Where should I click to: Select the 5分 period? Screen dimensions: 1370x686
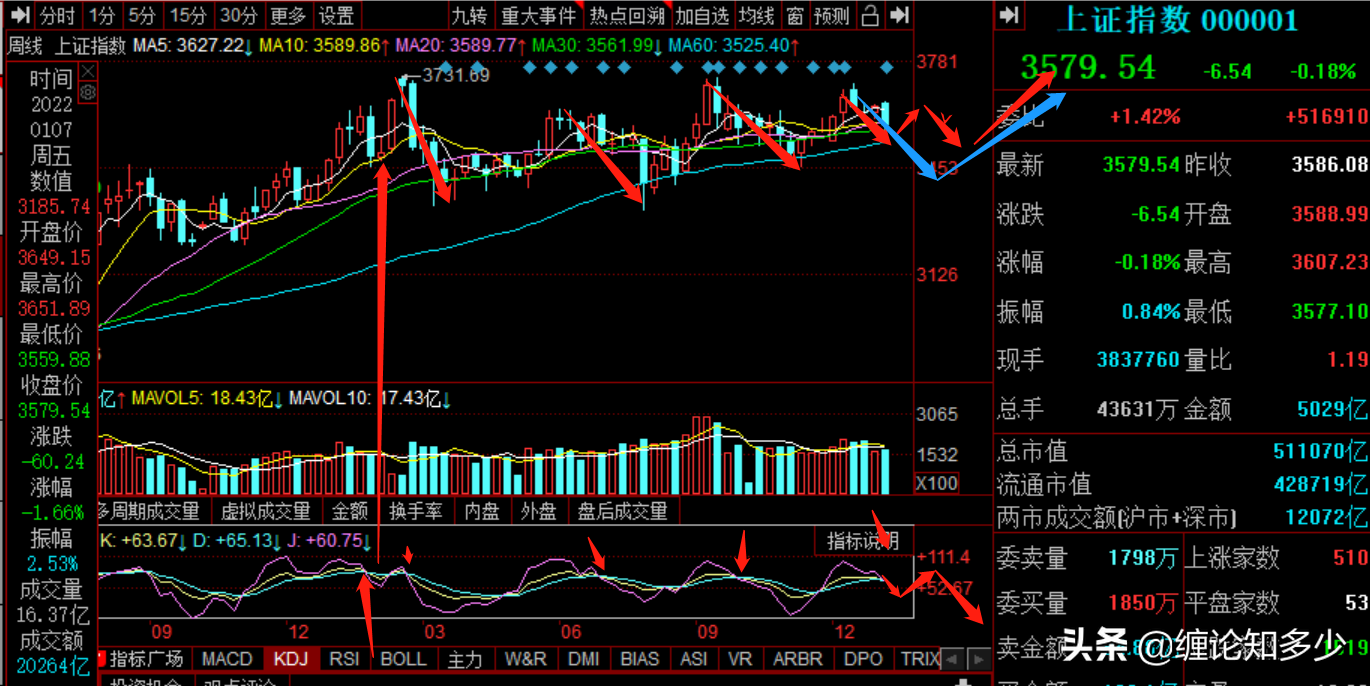coord(142,15)
